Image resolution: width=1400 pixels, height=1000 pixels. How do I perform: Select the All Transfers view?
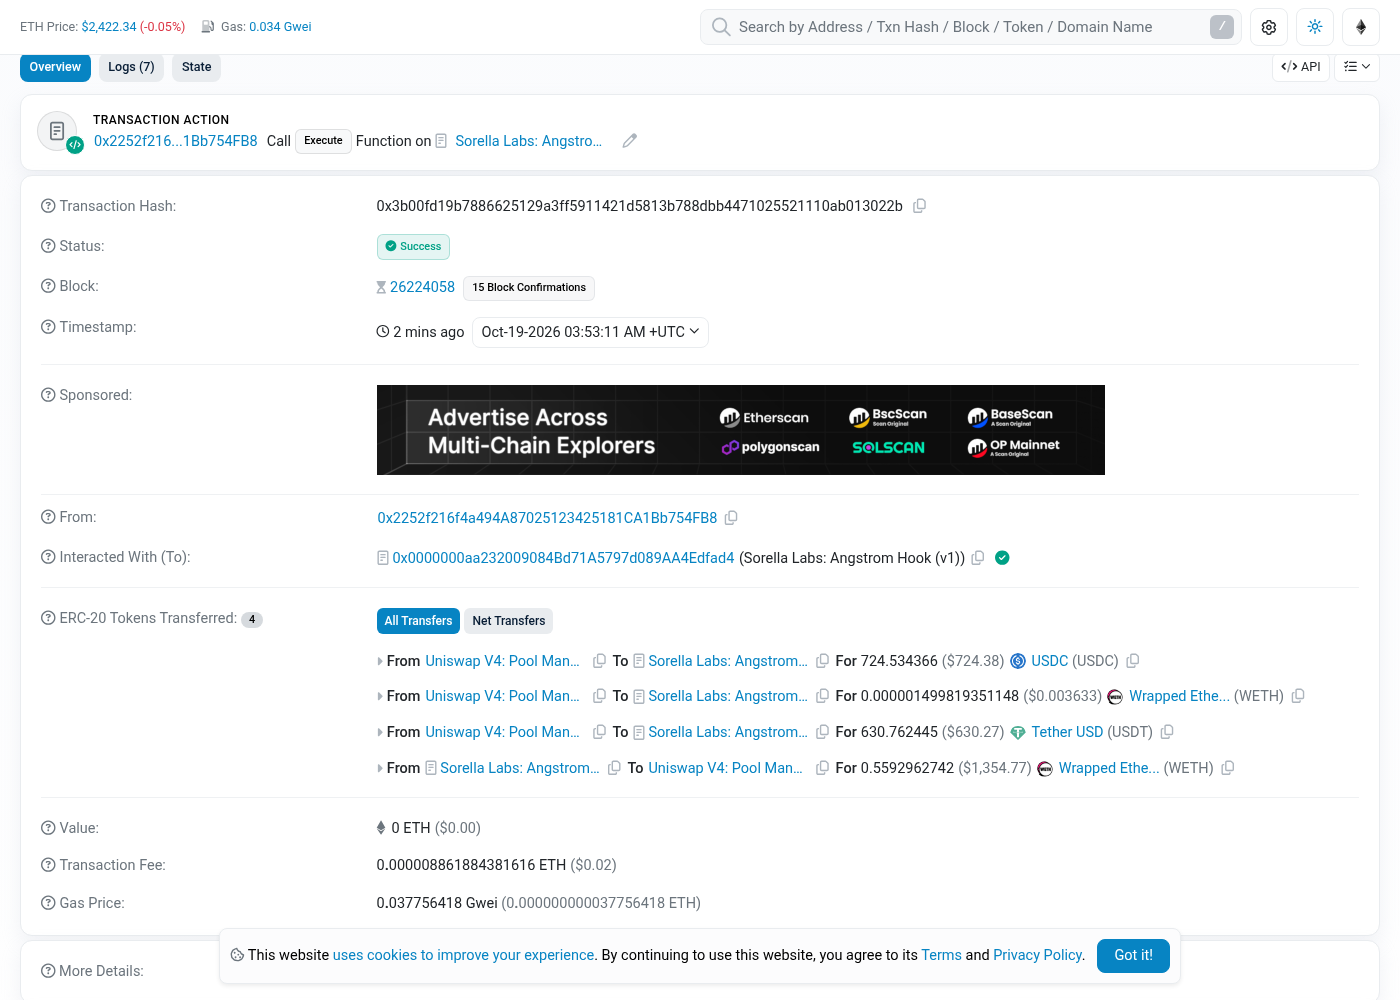418,621
